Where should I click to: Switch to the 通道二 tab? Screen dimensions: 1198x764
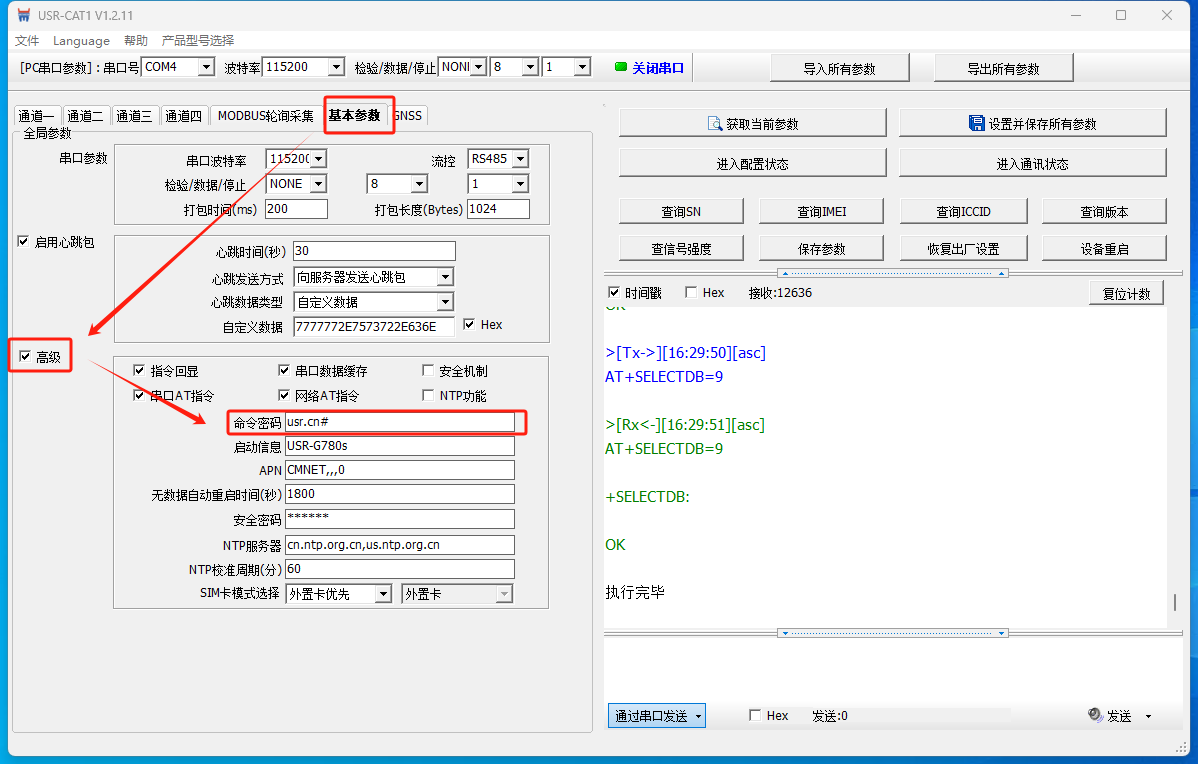[x=86, y=116]
